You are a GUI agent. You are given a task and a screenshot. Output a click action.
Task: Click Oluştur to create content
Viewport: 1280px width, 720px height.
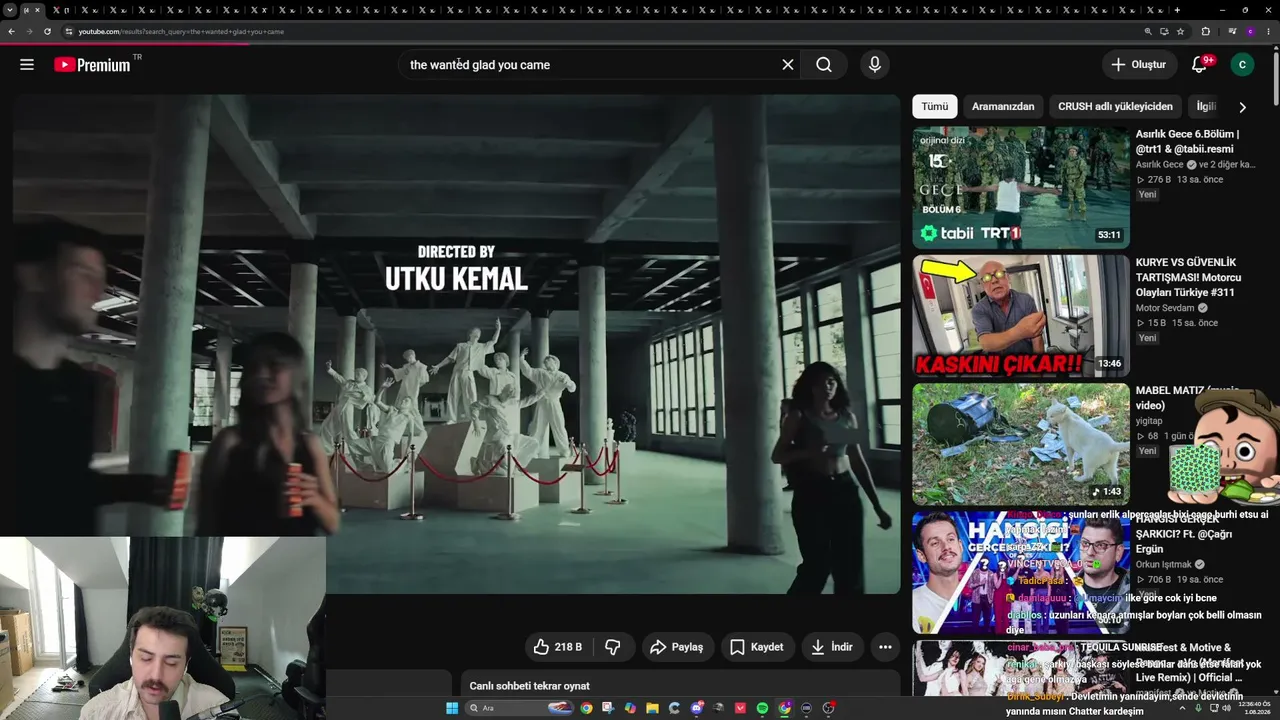(1138, 65)
